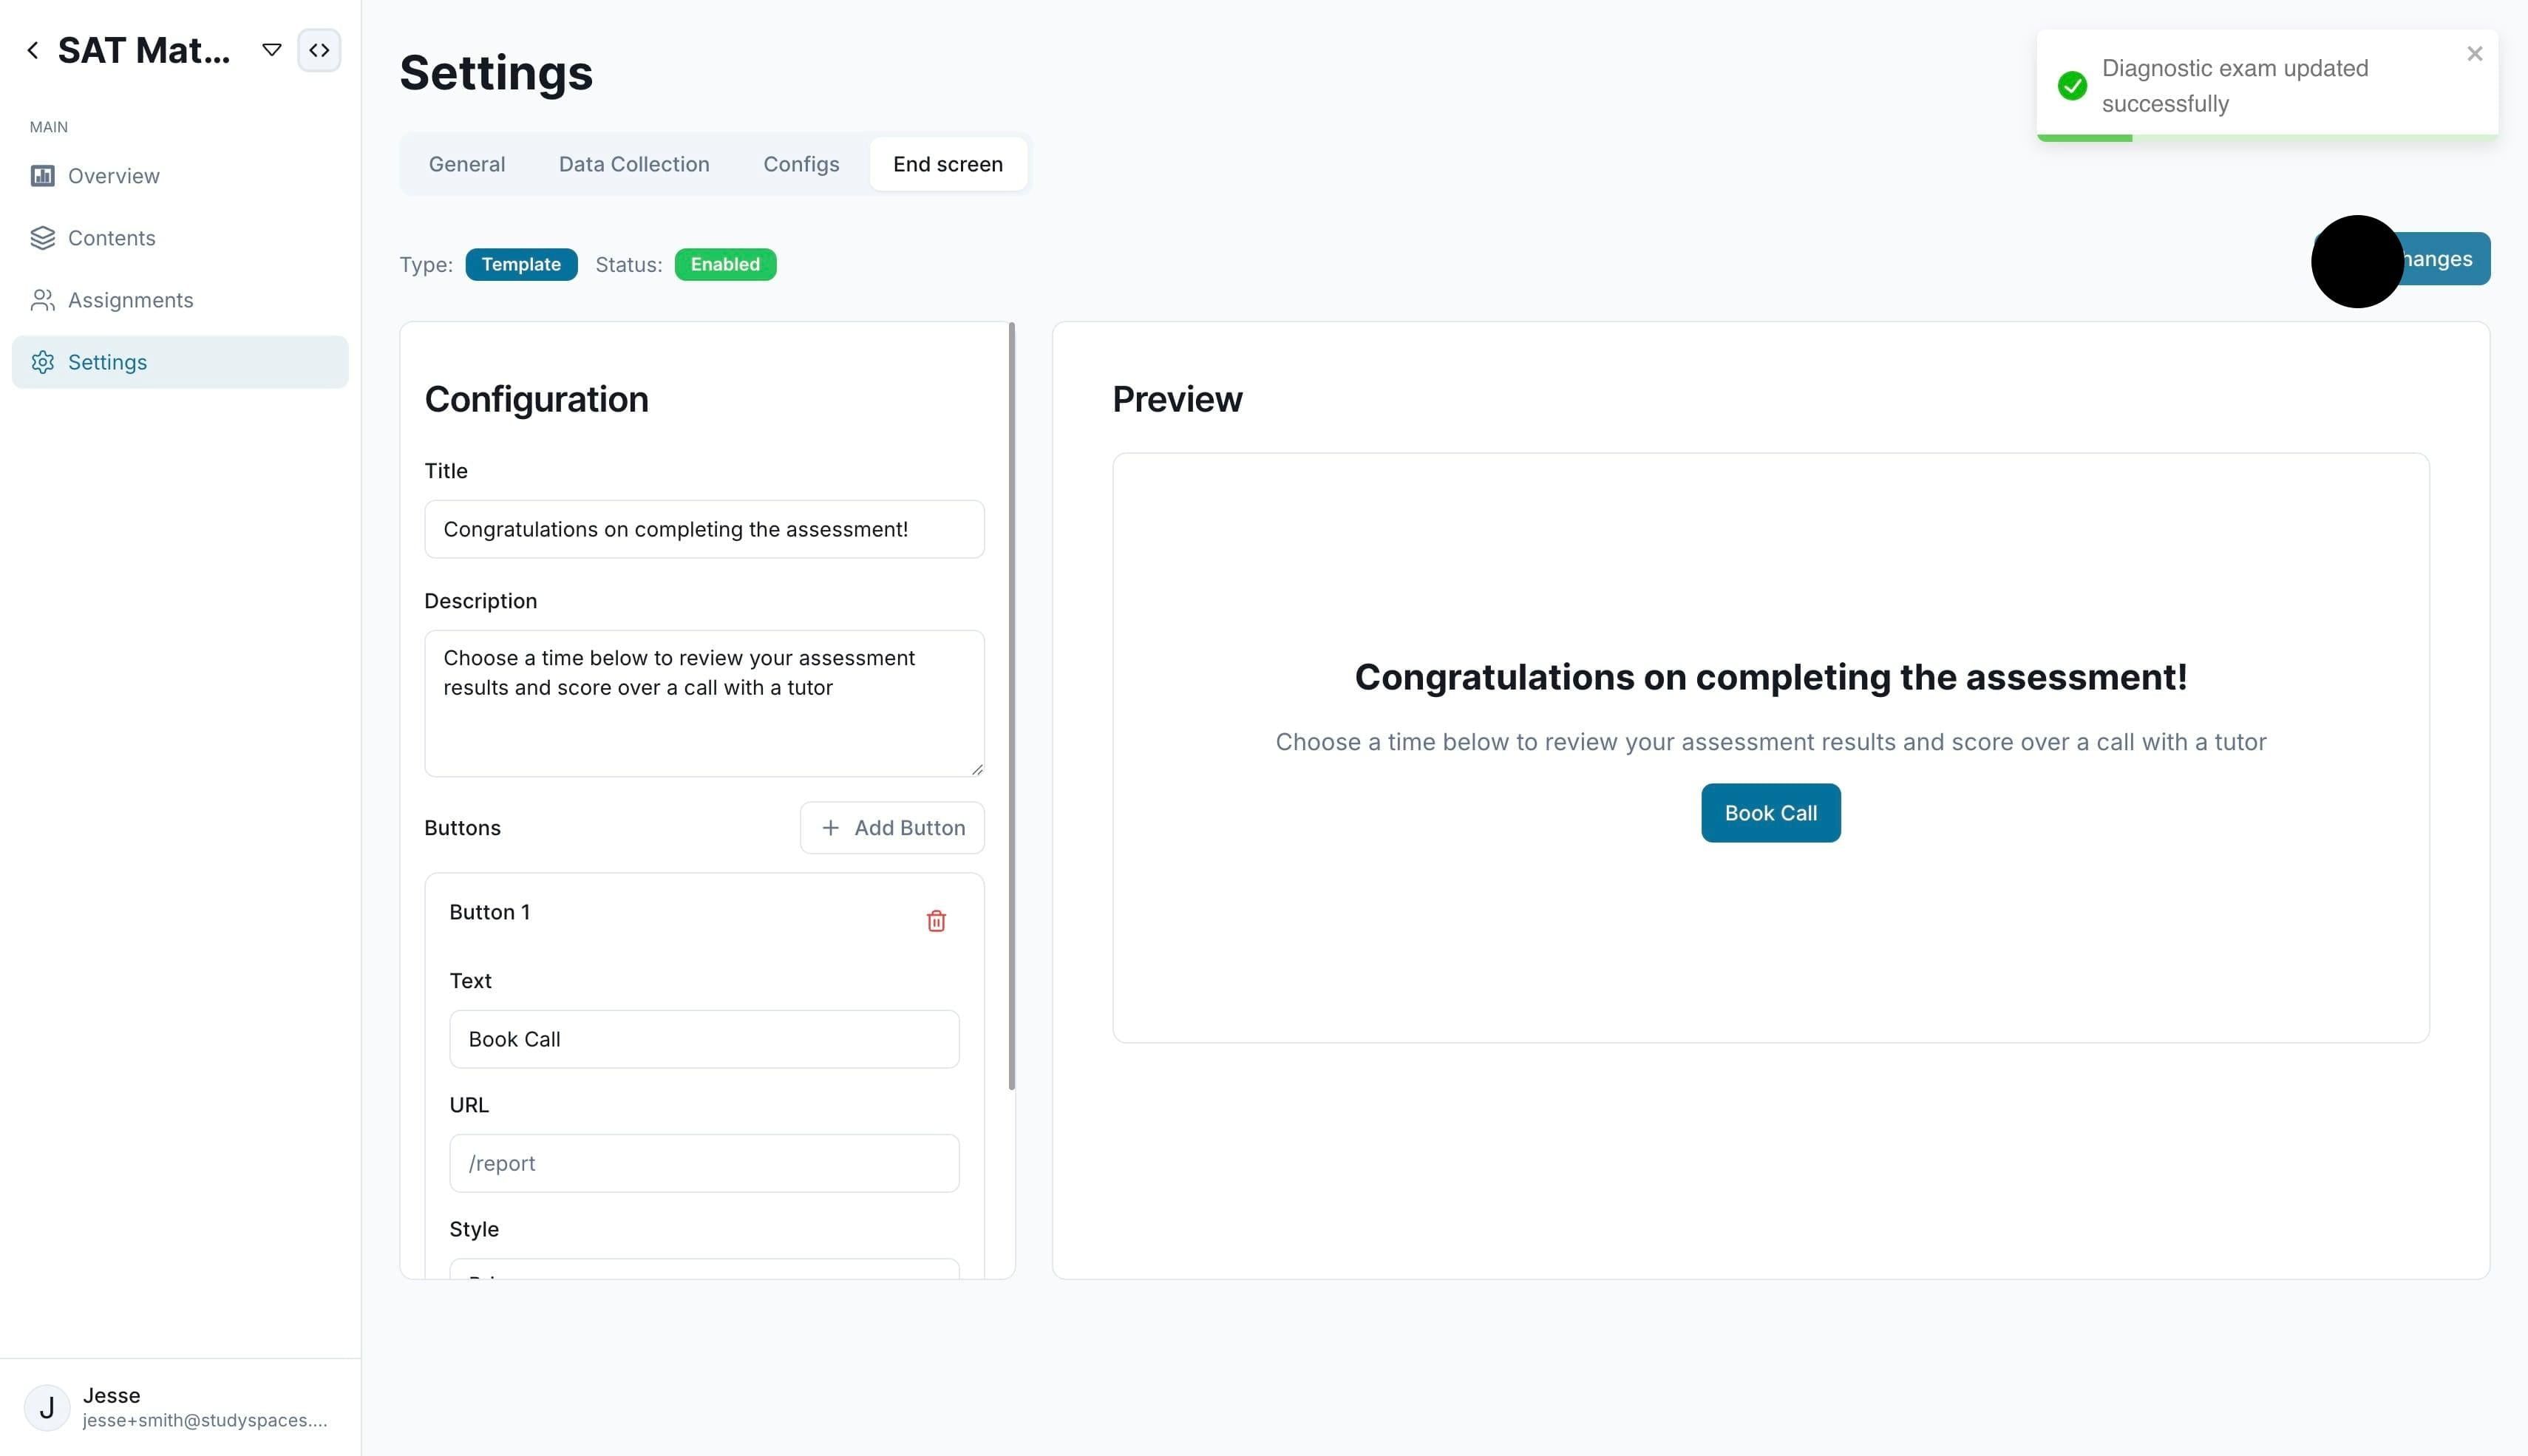Open the Configs tab
Image resolution: width=2528 pixels, height=1456 pixels.
pos(801,164)
